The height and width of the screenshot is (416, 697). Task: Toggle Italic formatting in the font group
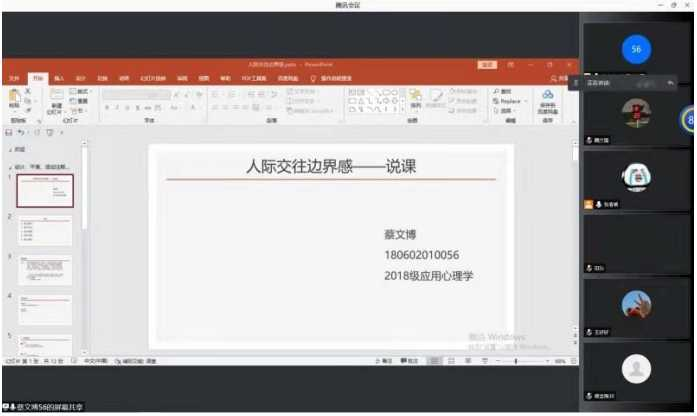click(116, 108)
